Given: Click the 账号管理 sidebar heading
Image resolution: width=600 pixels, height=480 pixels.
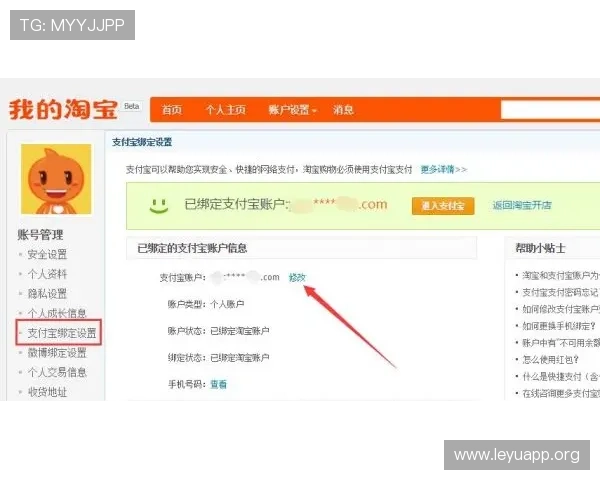Looking at the screenshot, I should [x=40, y=235].
